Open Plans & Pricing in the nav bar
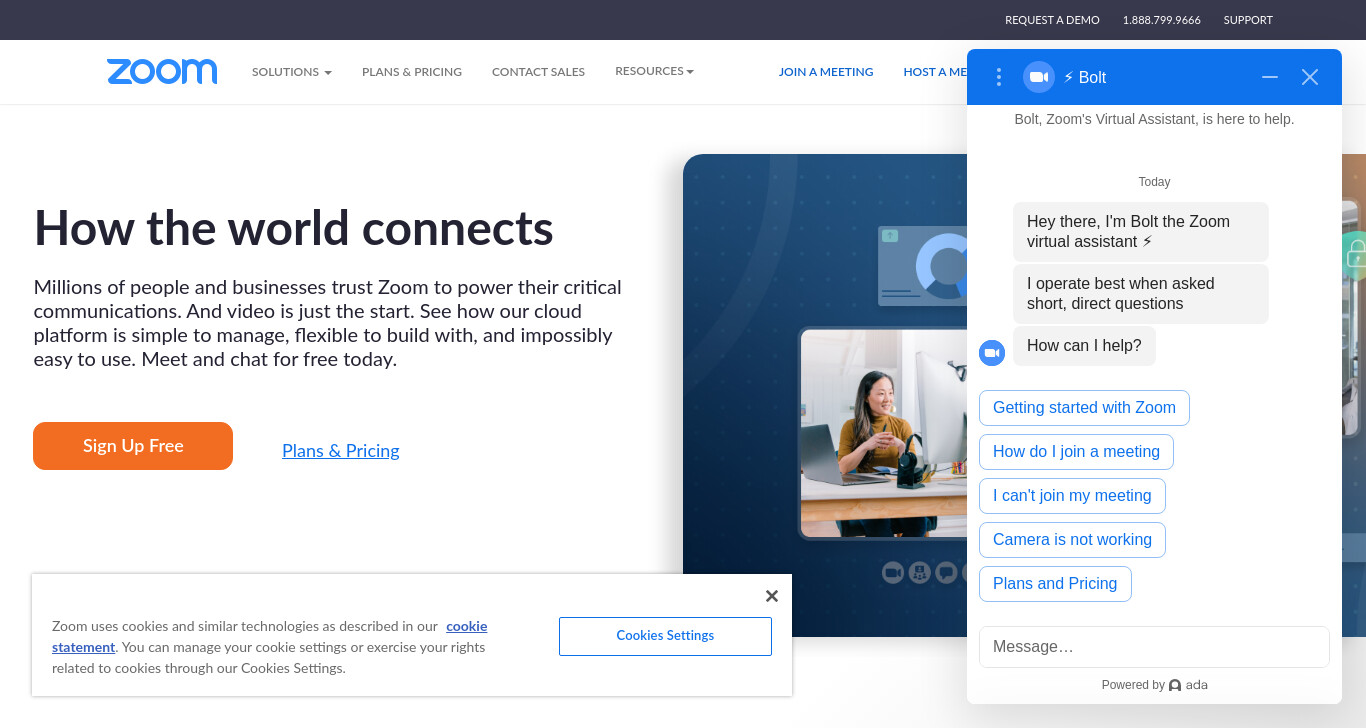1366x728 pixels. pyautogui.click(x=412, y=72)
